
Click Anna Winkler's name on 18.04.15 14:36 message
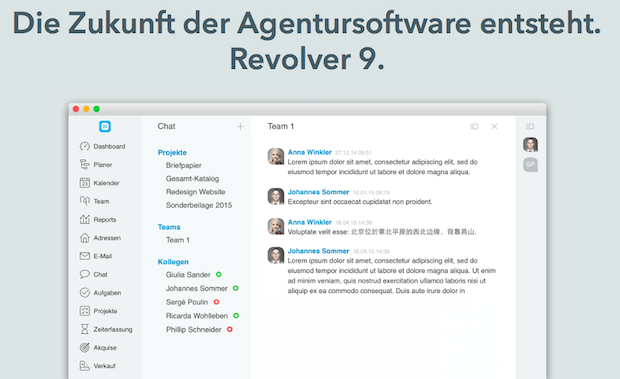pos(310,222)
